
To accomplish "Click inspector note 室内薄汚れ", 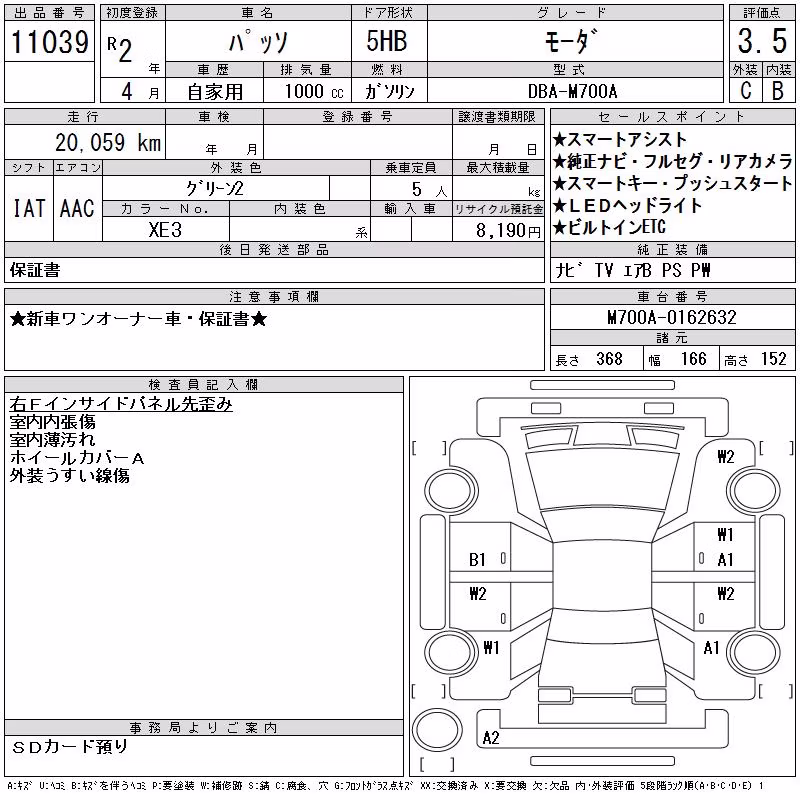I will [x=52, y=440].
